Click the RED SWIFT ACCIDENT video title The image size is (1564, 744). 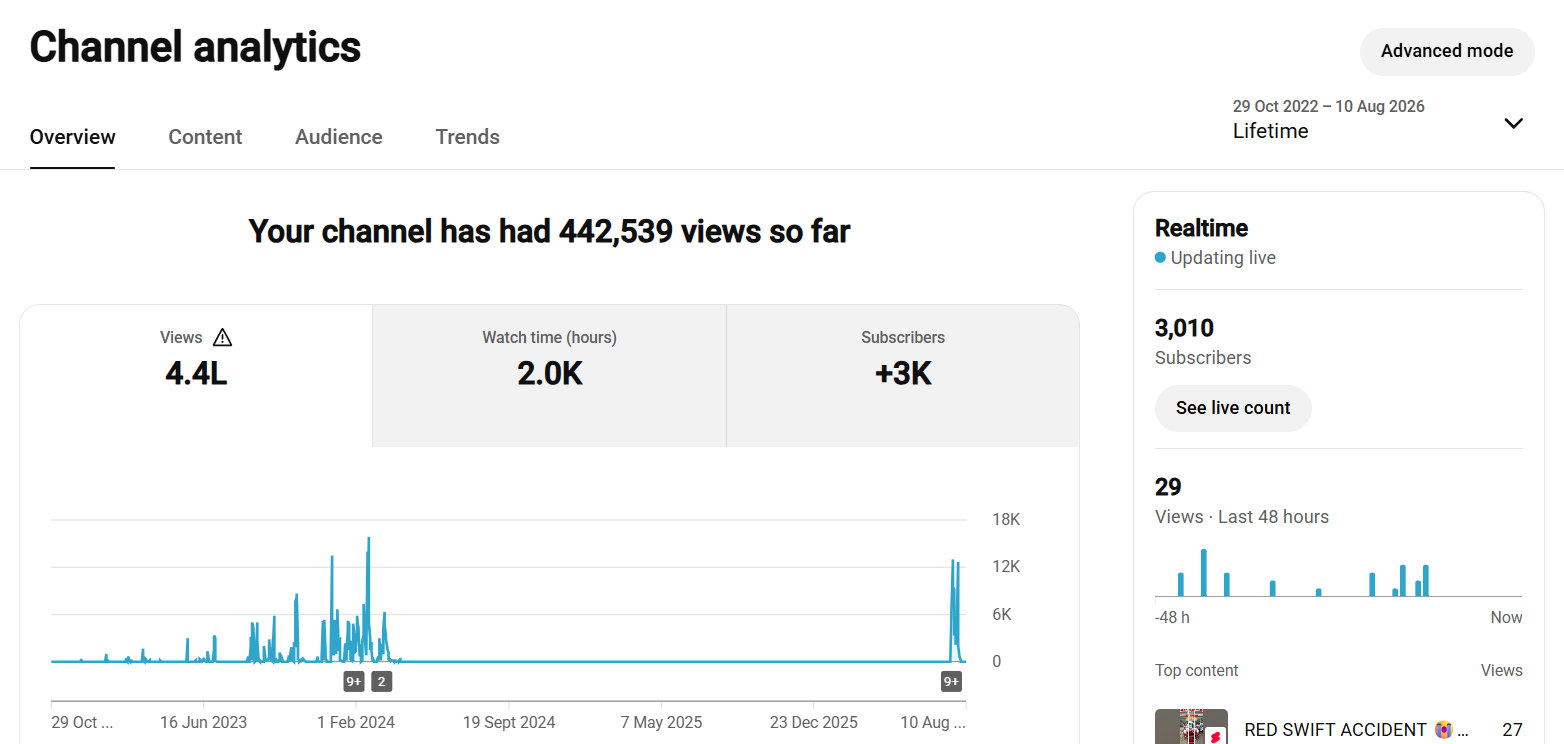1349,730
